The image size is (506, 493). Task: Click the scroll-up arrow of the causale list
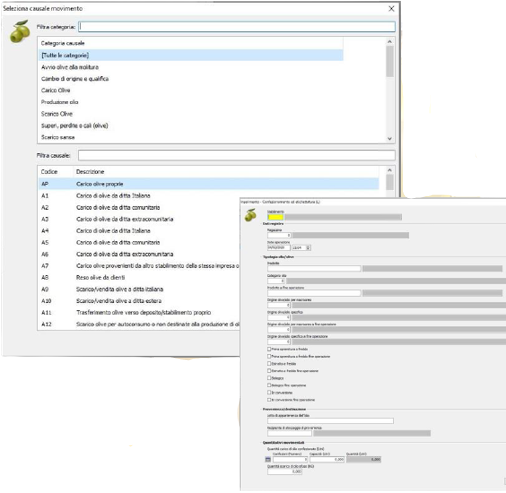tap(390, 170)
